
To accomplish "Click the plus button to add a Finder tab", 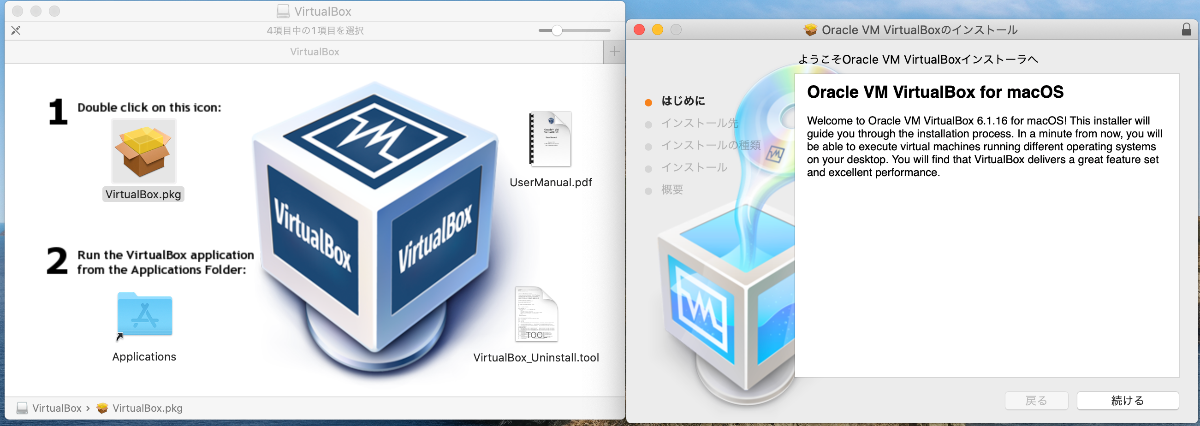I will pyautogui.click(x=614, y=51).
